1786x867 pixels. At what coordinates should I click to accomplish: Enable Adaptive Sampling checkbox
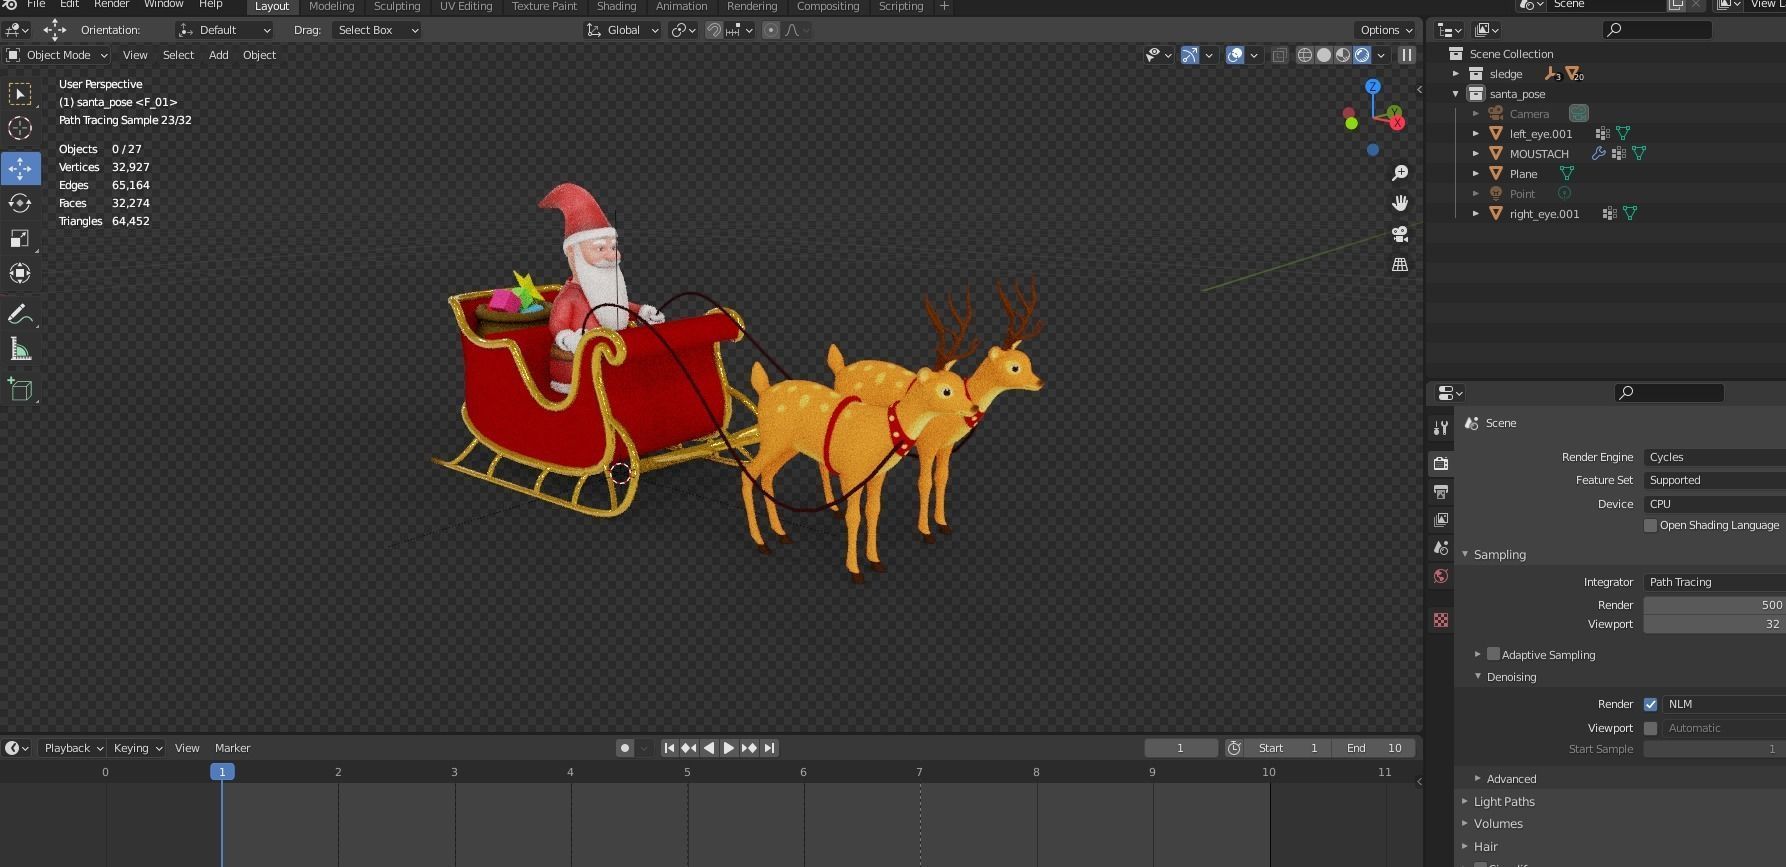tap(1493, 654)
